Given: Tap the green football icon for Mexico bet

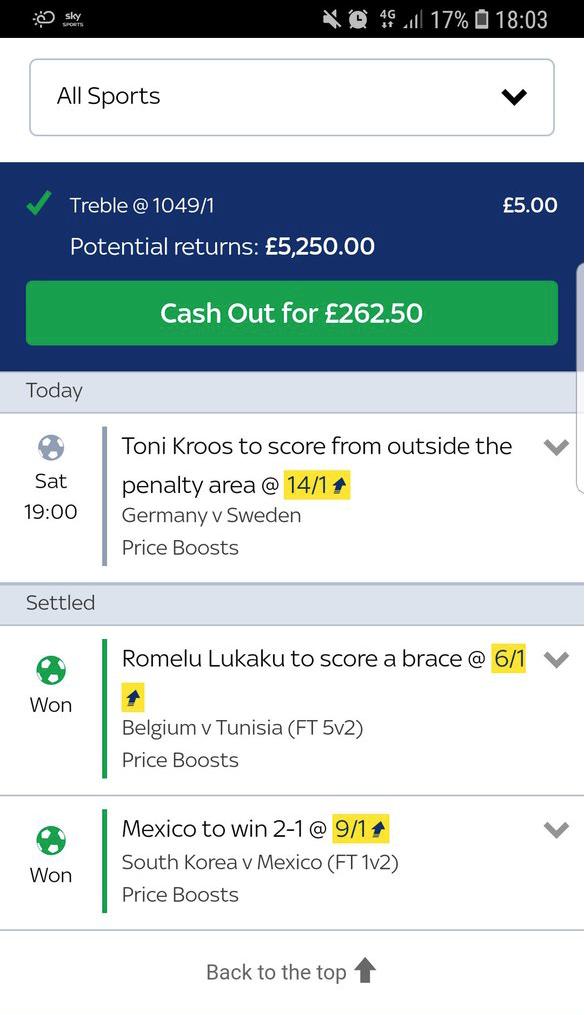Looking at the screenshot, I should click(51, 840).
